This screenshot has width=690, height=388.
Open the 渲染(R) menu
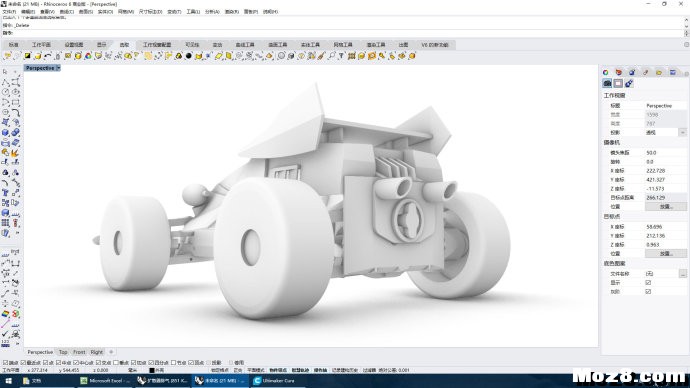click(x=231, y=12)
